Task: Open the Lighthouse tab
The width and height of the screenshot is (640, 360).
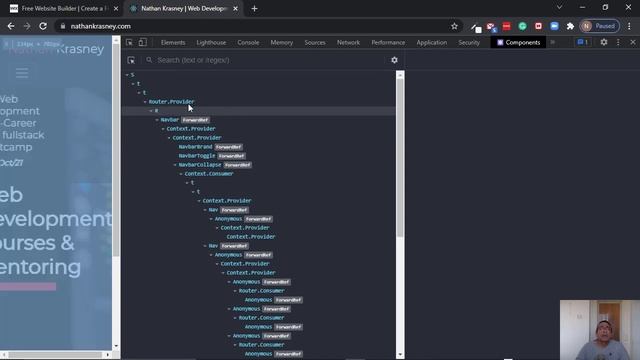Action: coord(211,42)
